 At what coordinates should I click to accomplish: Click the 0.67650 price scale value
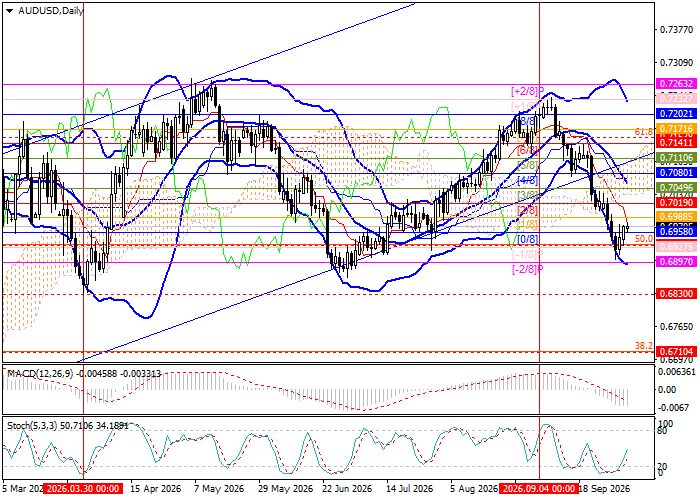[677, 327]
